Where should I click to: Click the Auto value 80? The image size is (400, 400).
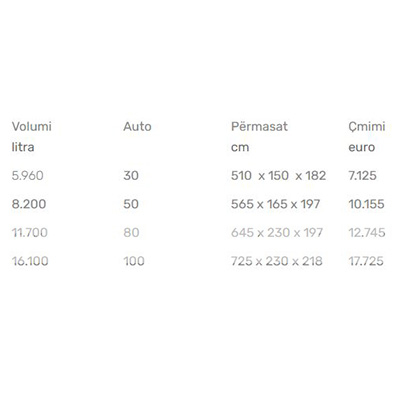click(x=131, y=232)
